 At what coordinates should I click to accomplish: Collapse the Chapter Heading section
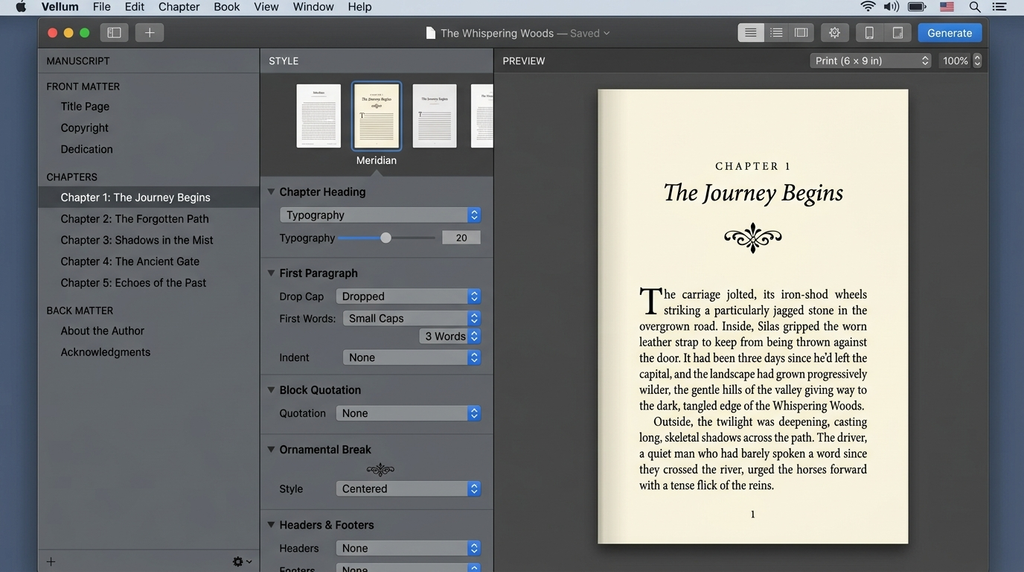271,192
